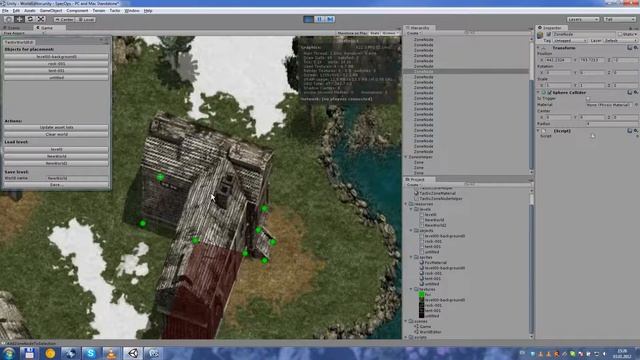The width and height of the screenshot is (640, 360).
Task: Toggle the Sphere Collider enabled checkbox
Action: pyautogui.click(x=549, y=93)
